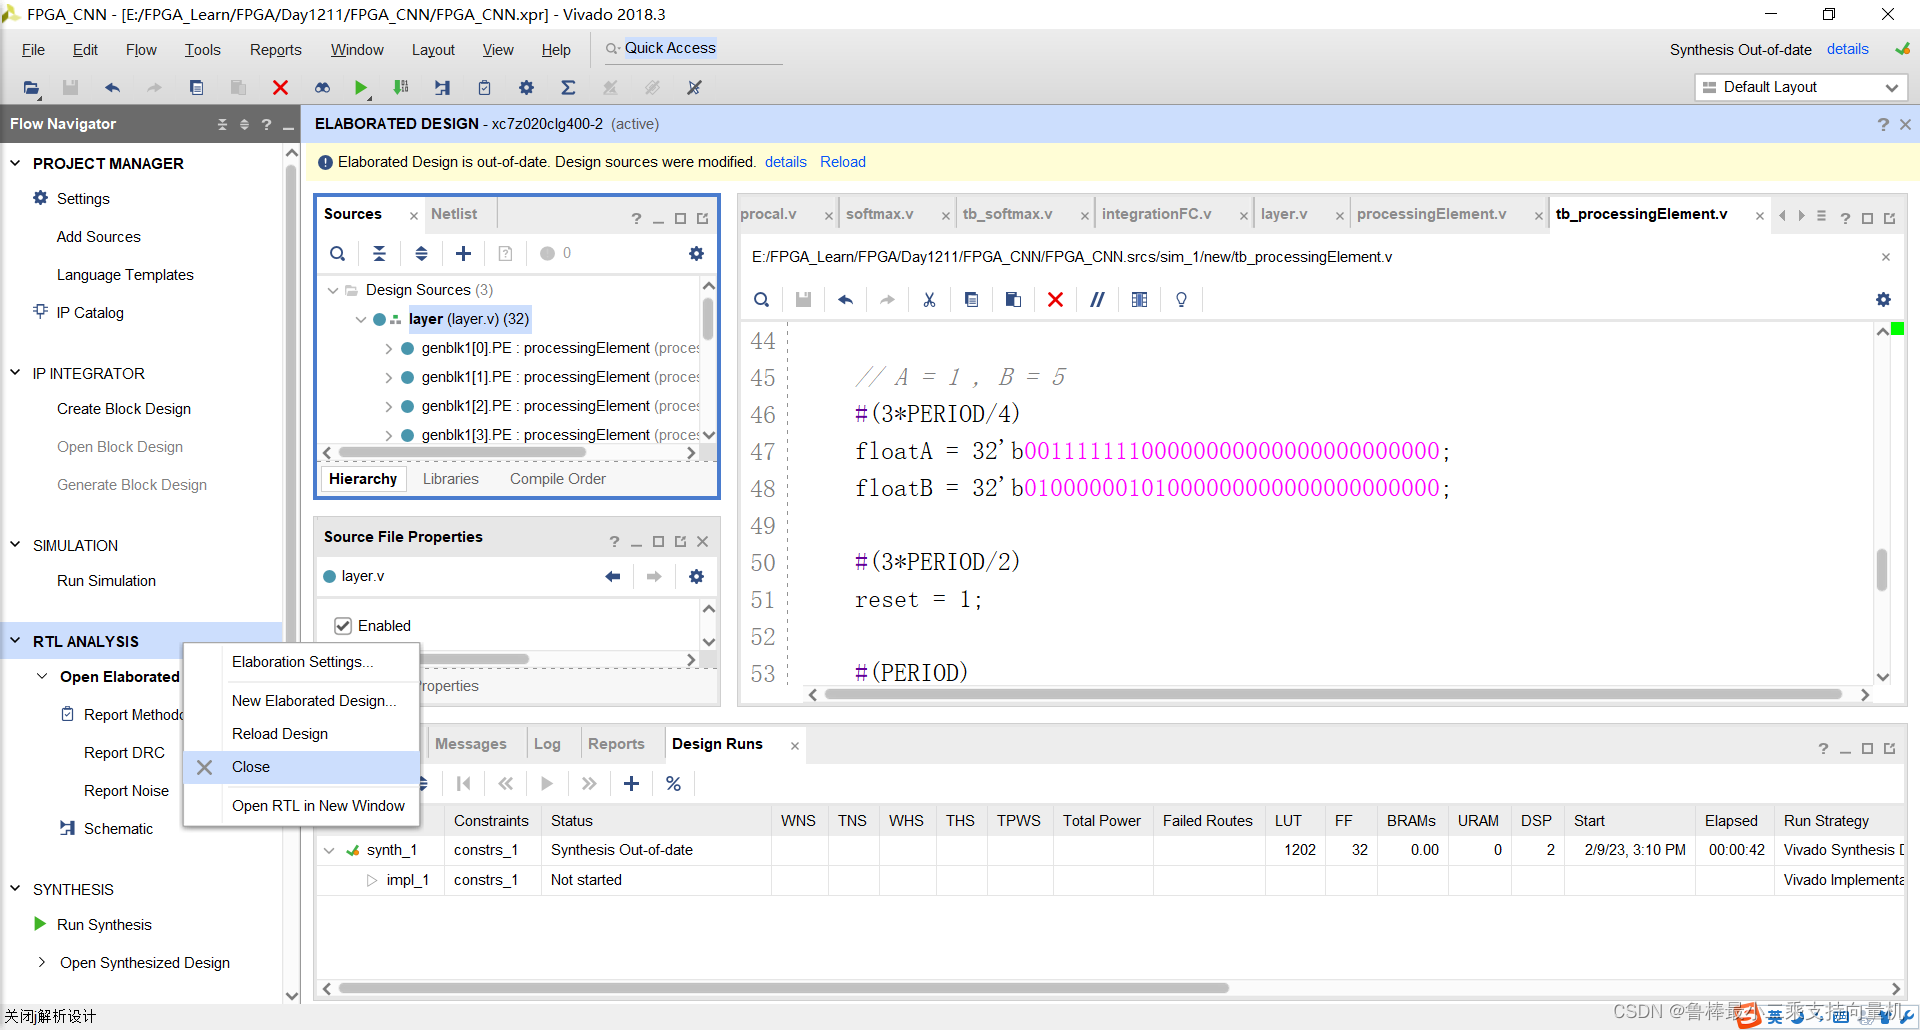Collapse synth_1 run row
The height and width of the screenshot is (1030, 1920).
coord(329,850)
